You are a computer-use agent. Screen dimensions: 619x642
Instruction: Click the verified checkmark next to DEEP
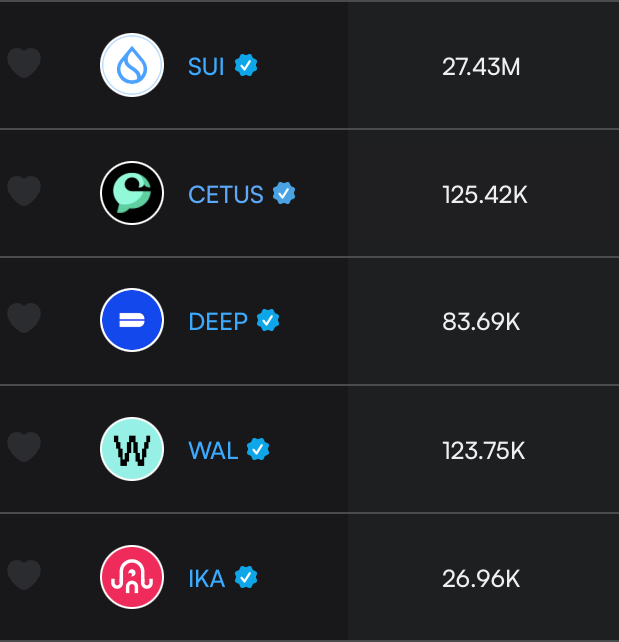pyautogui.click(x=268, y=320)
